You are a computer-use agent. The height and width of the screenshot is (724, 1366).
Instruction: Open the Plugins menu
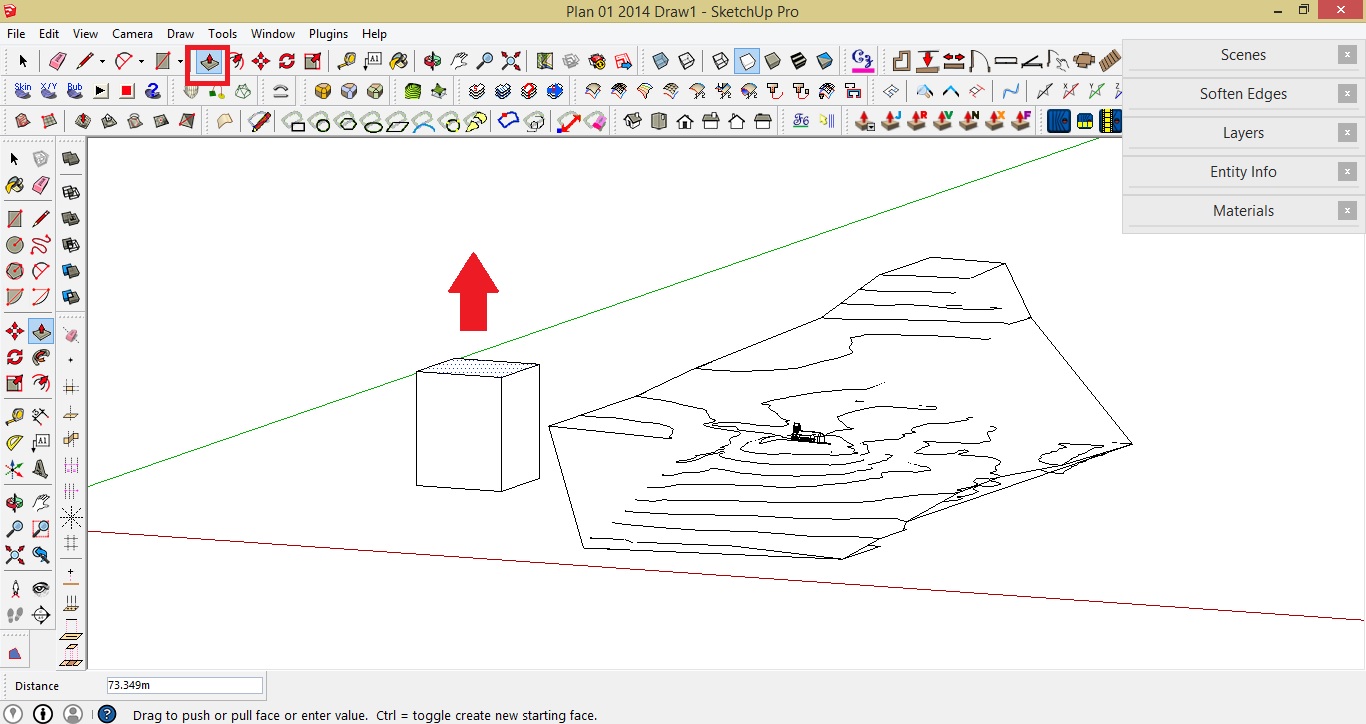pos(328,33)
